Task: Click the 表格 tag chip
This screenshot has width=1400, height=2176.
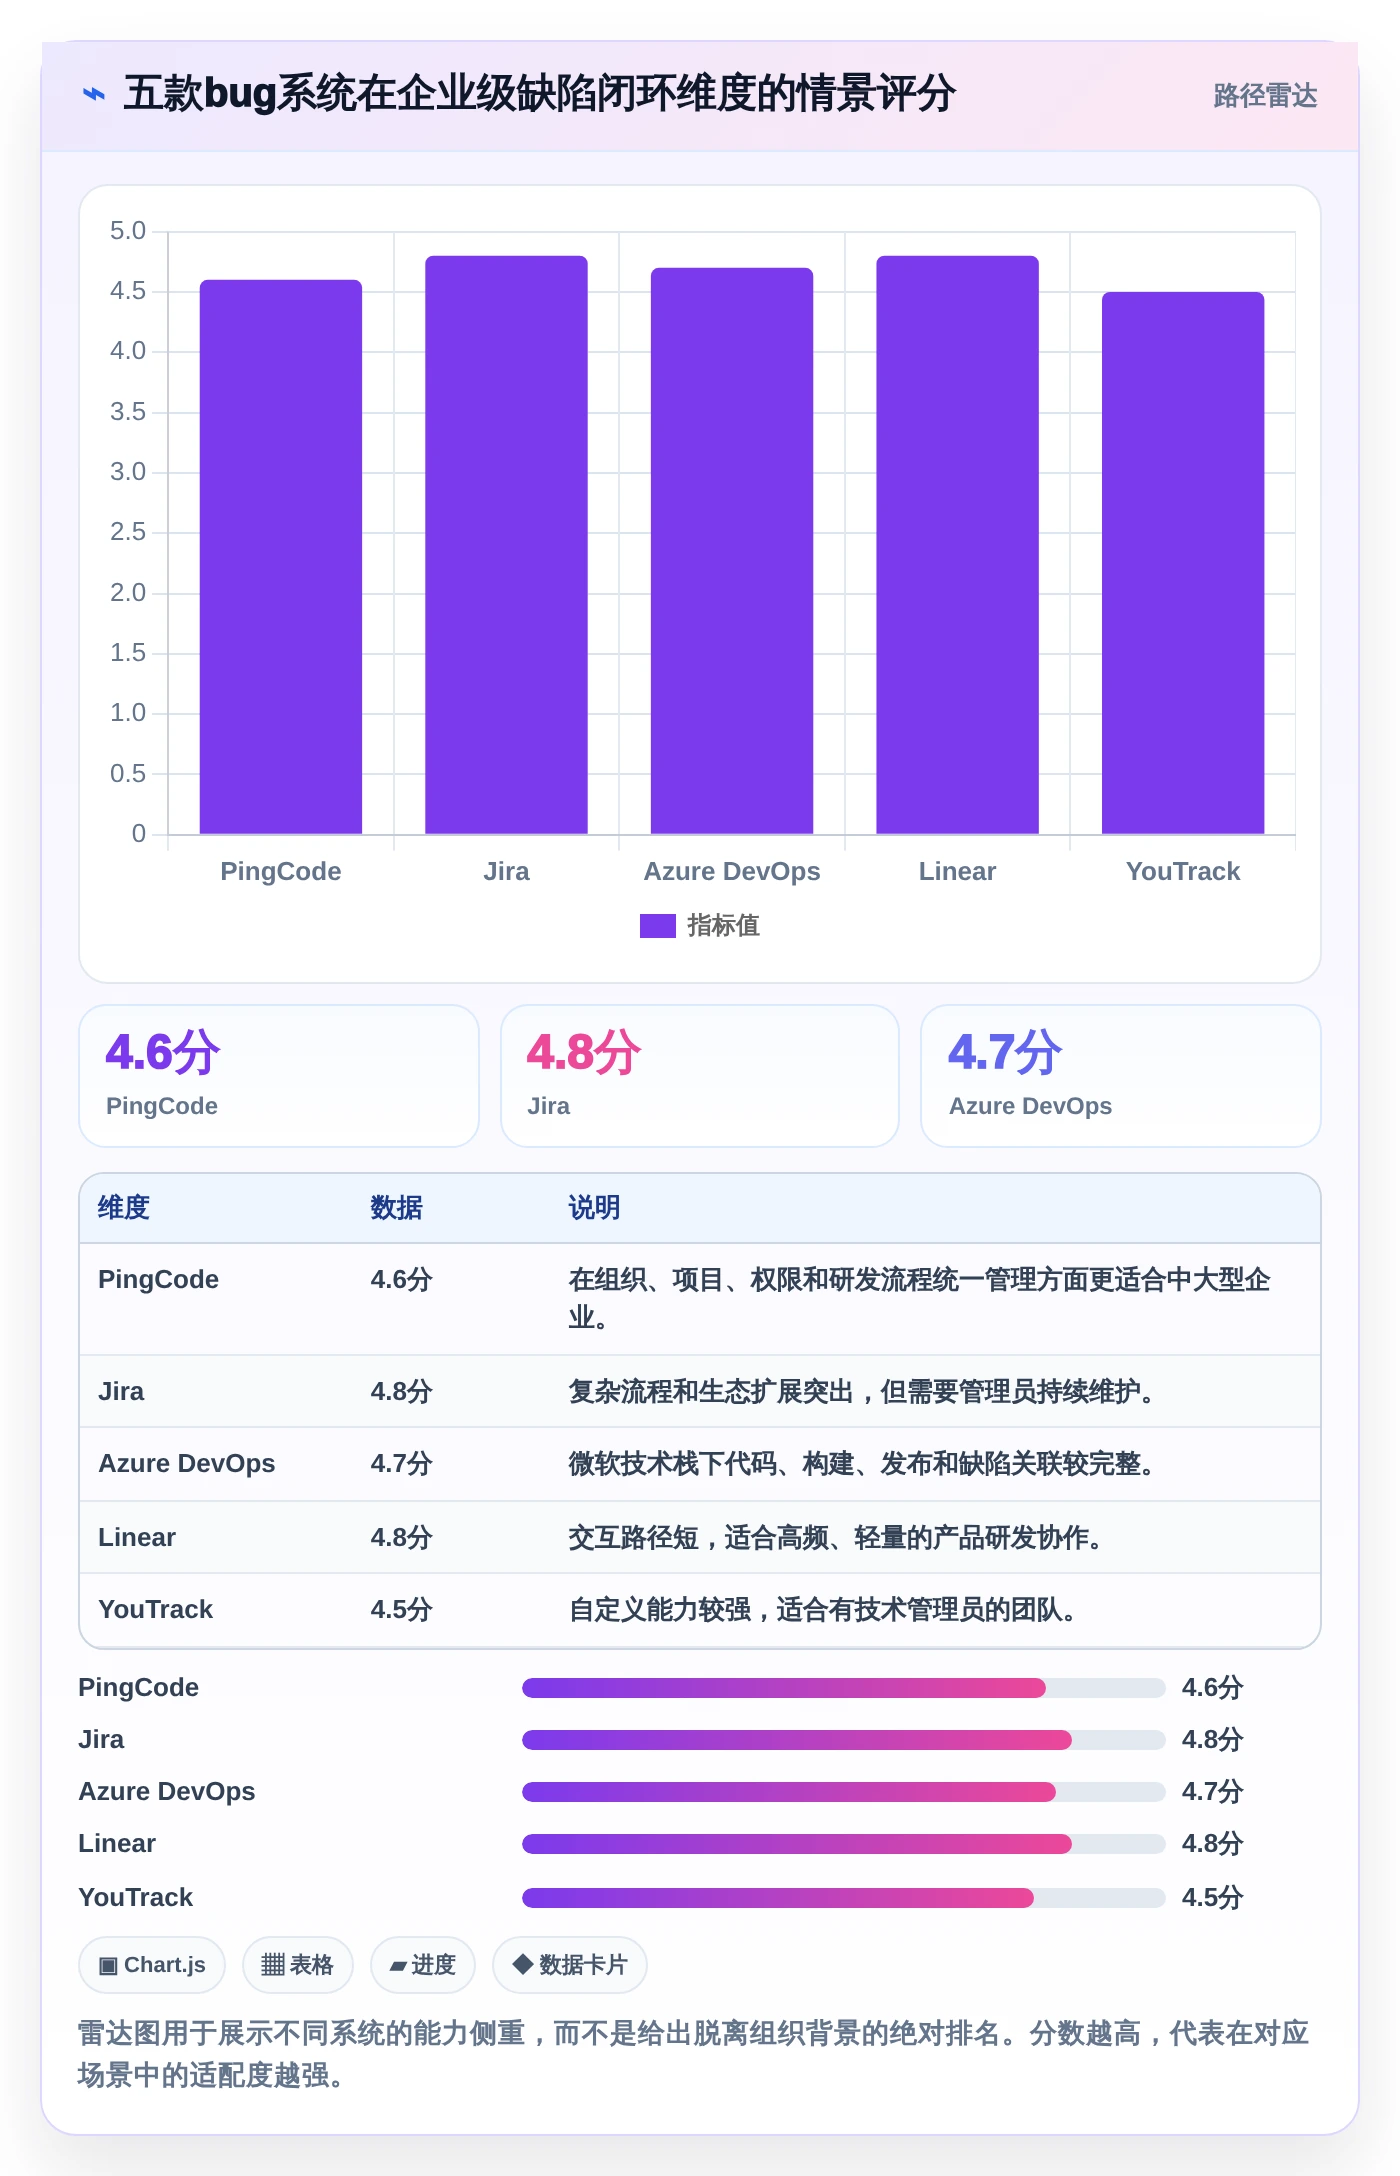Action: 298,1965
